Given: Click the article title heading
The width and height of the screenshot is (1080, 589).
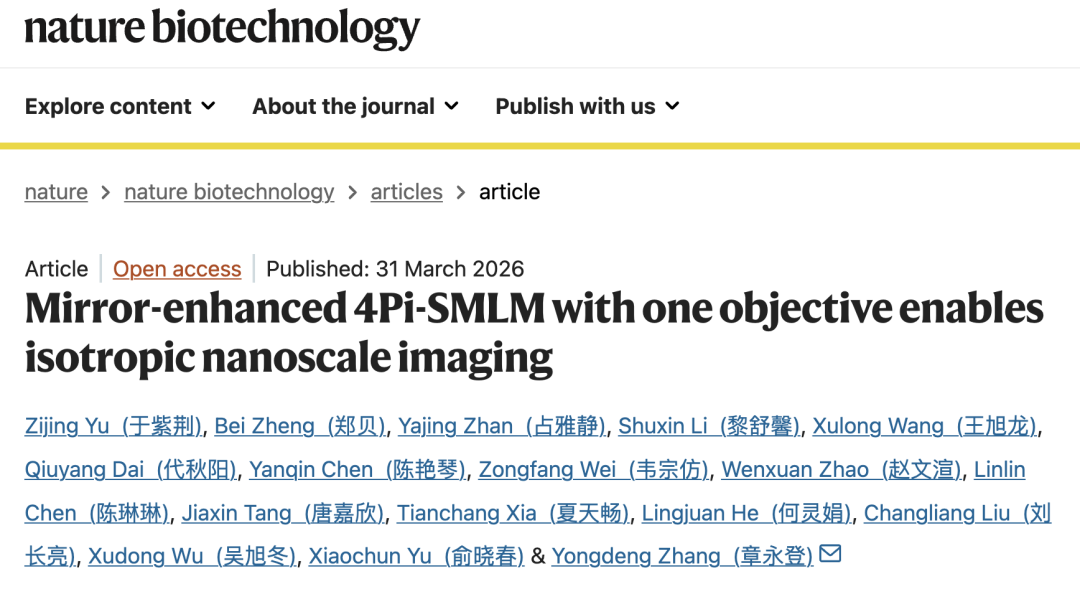Looking at the screenshot, I should (534, 332).
